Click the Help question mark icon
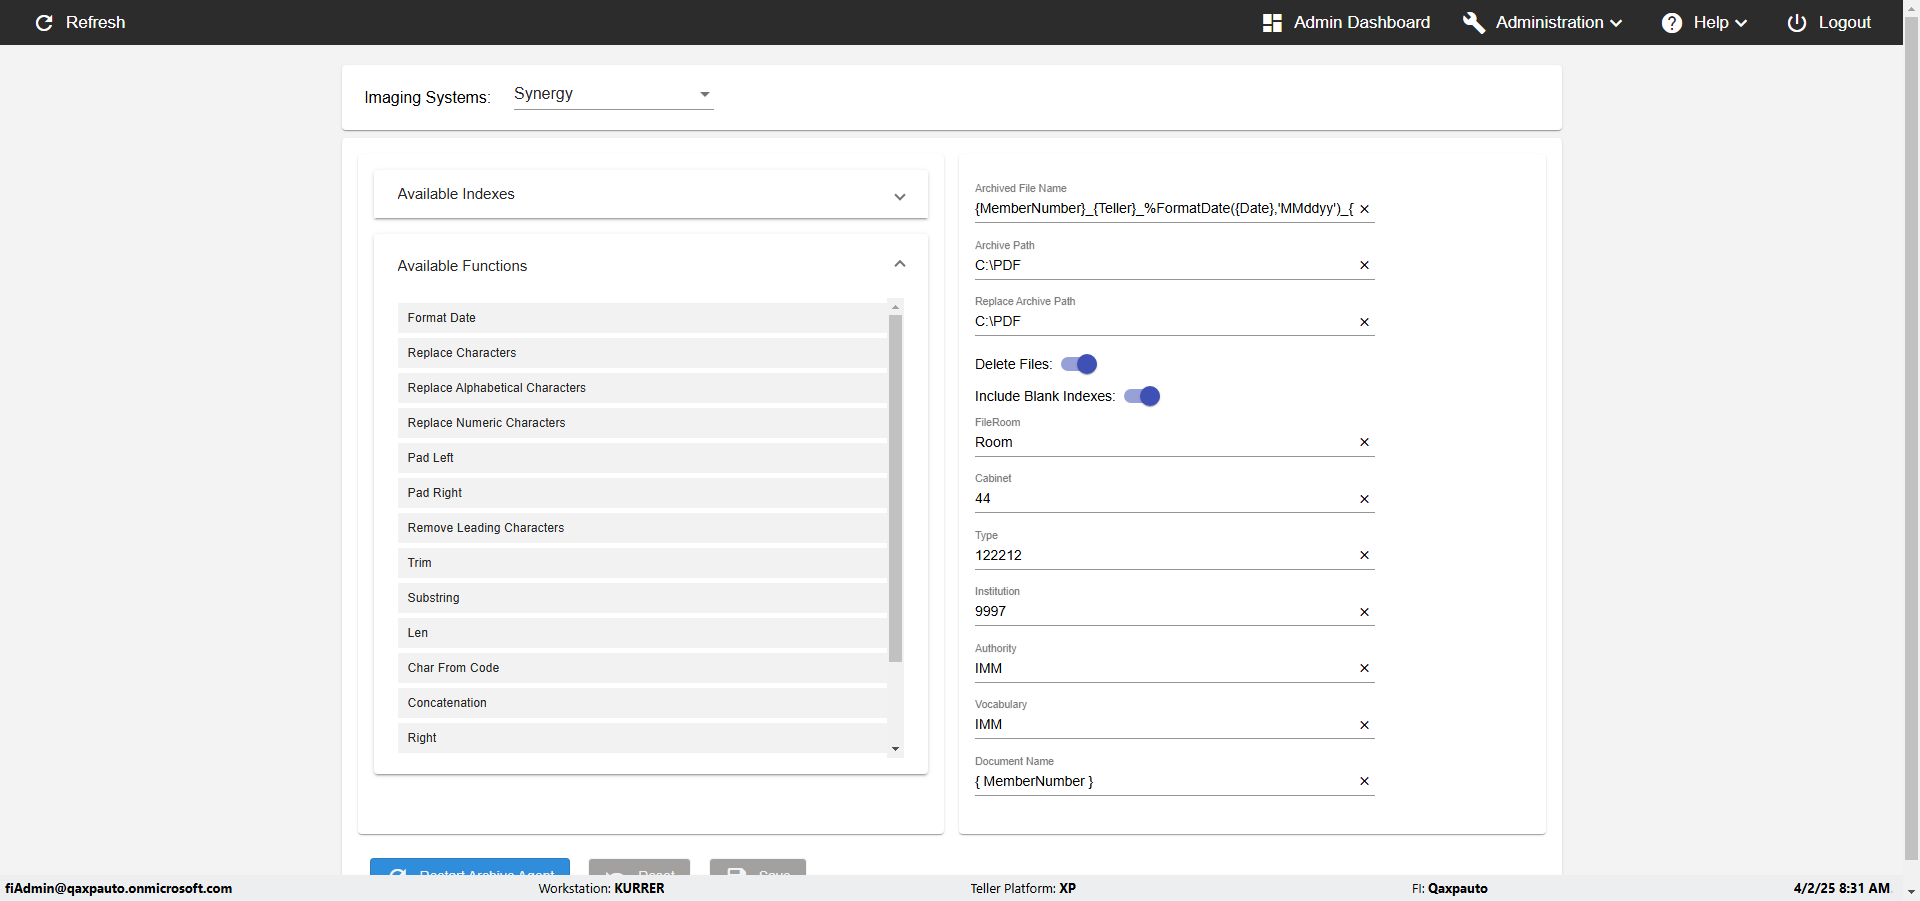The image size is (1920, 901). tap(1671, 23)
